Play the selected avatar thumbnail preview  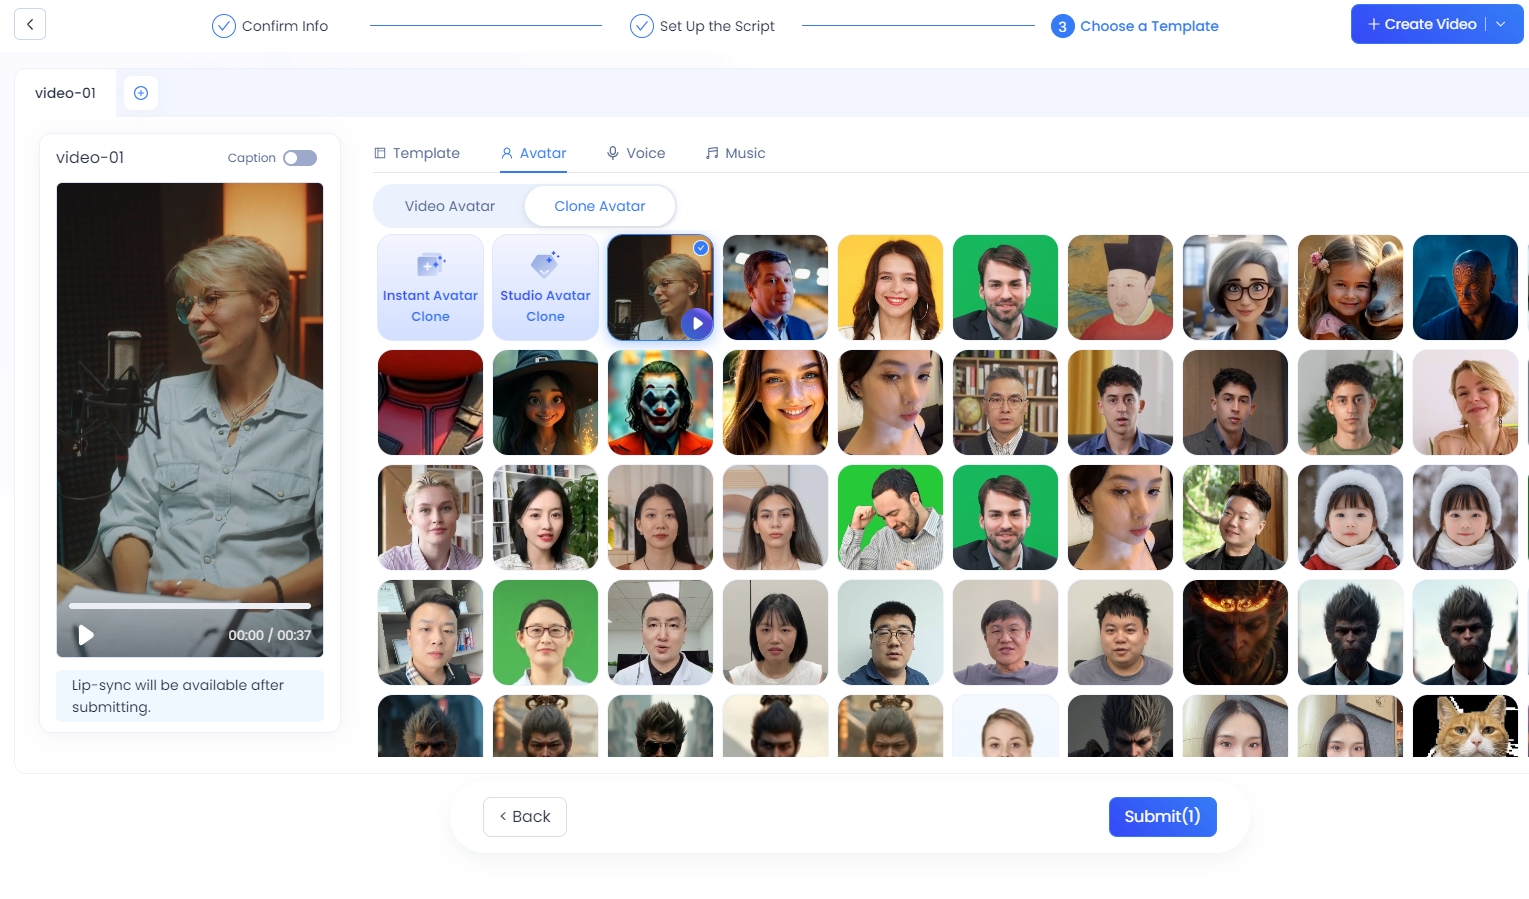[697, 323]
